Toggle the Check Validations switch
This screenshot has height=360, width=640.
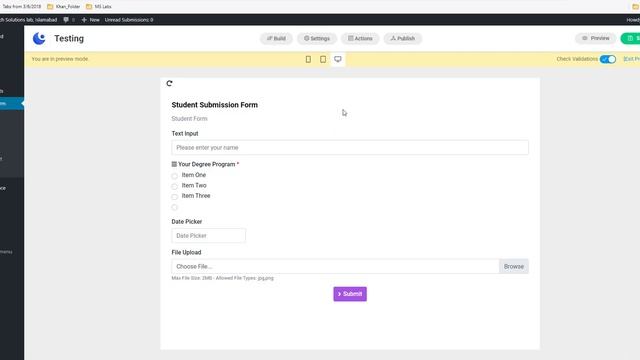pyautogui.click(x=608, y=59)
